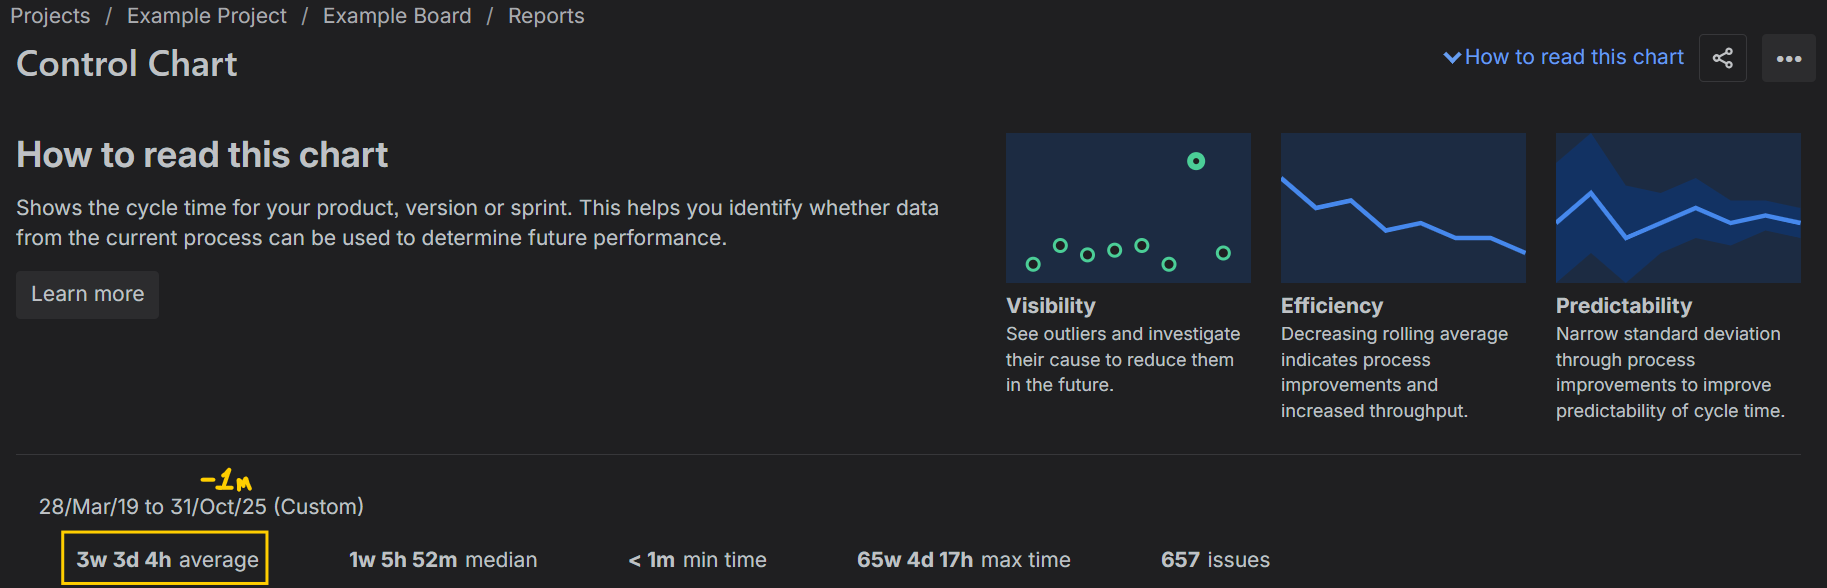Click the Predictability chart thumbnail

1678,208
